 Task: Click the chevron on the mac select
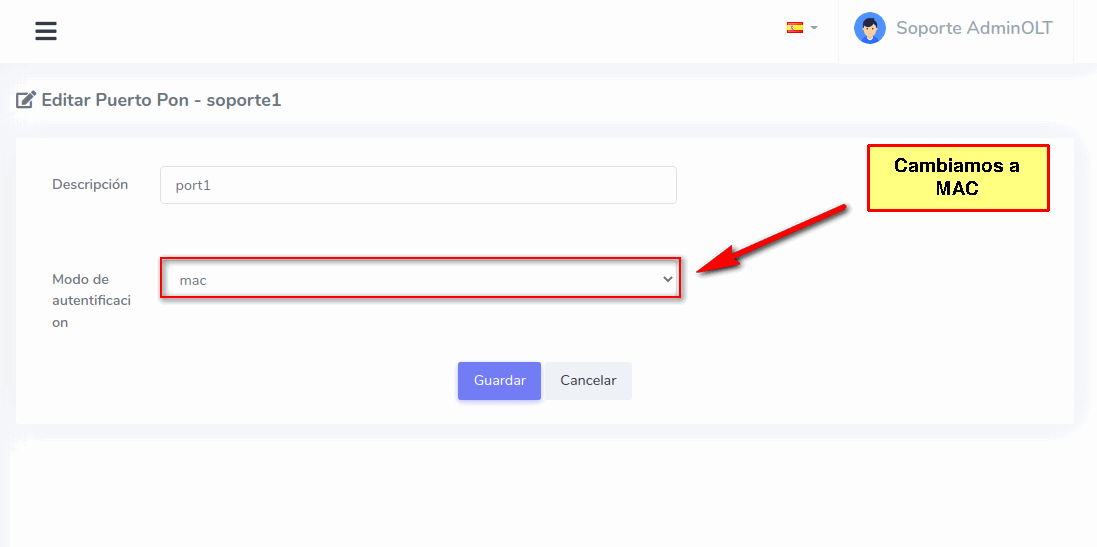[668, 280]
